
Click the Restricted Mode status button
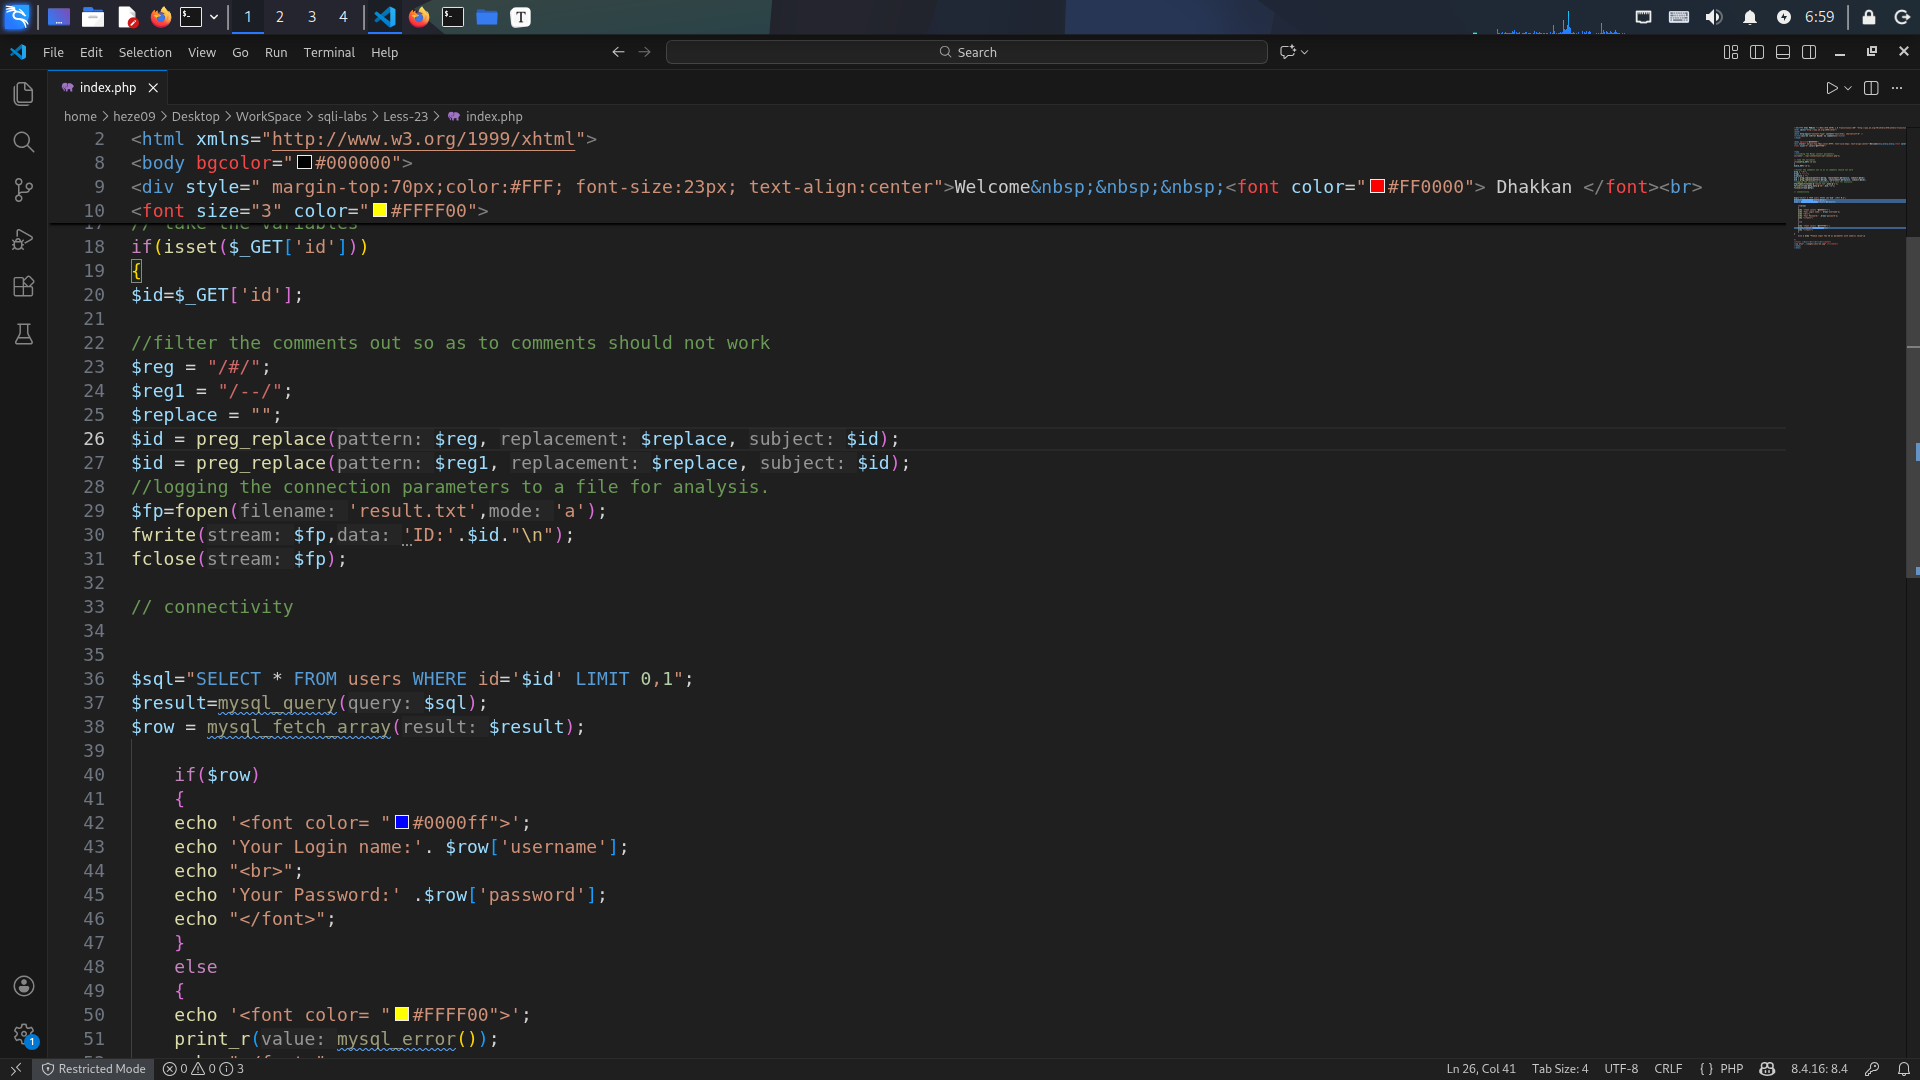click(93, 1069)
